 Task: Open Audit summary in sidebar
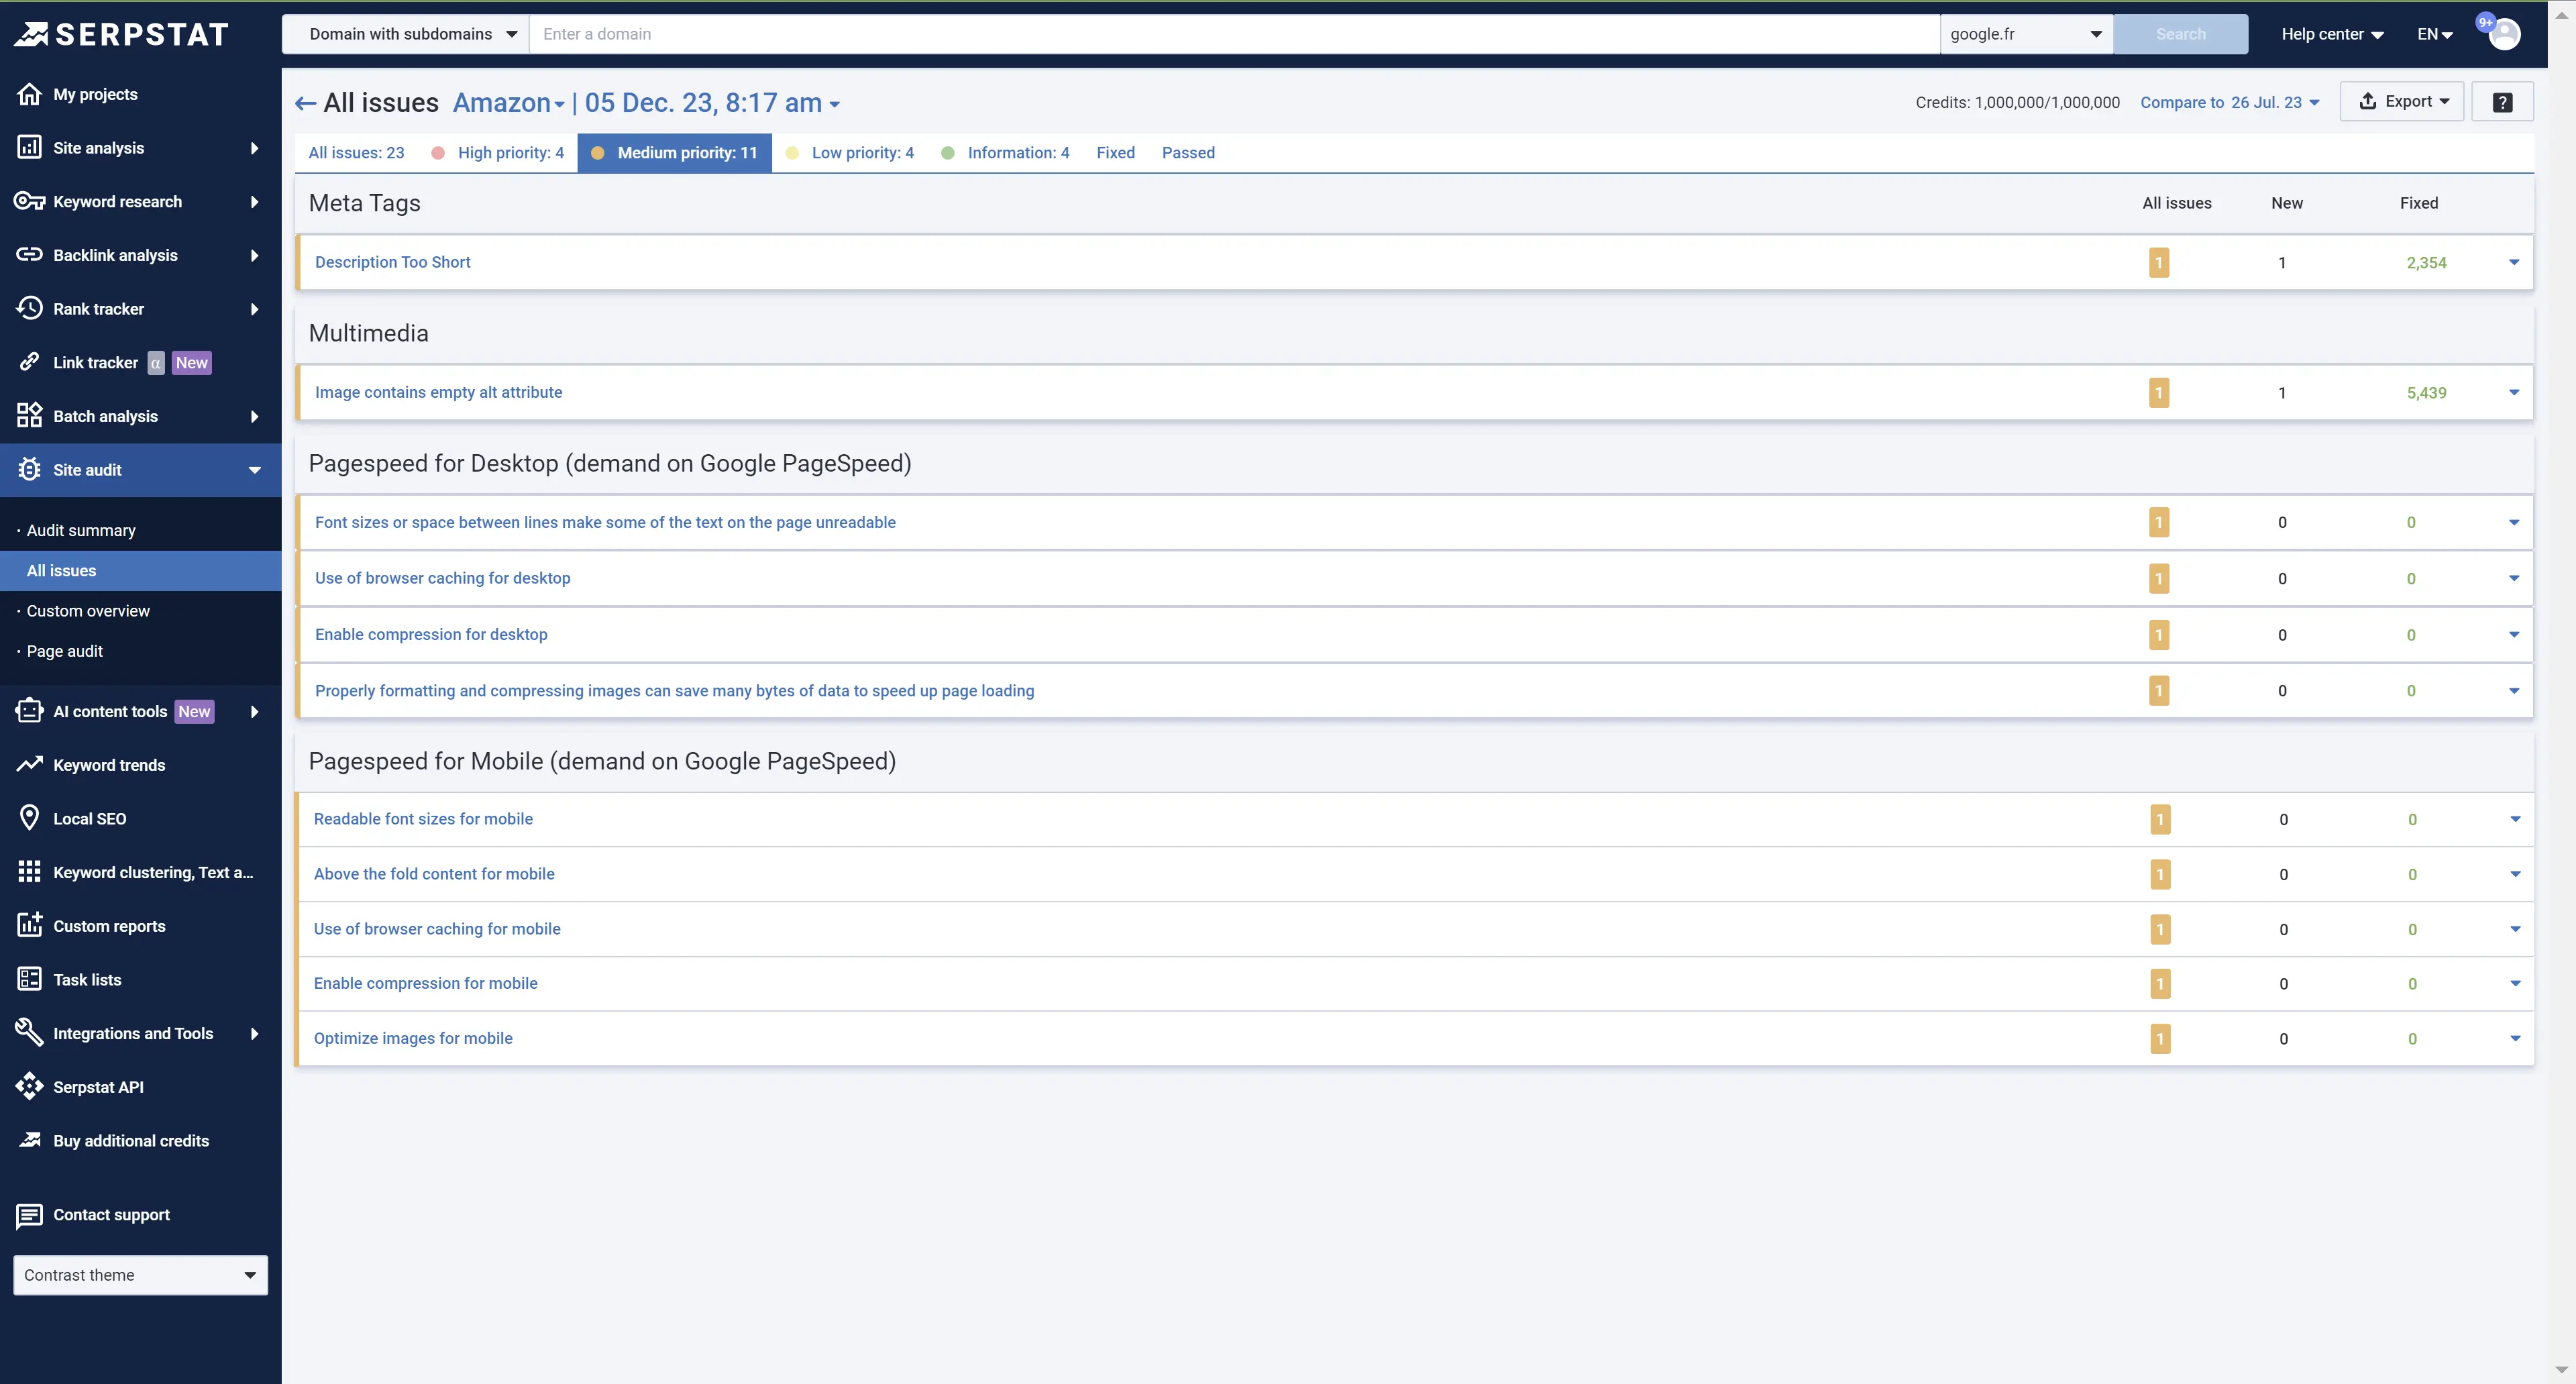pos(81,530)
